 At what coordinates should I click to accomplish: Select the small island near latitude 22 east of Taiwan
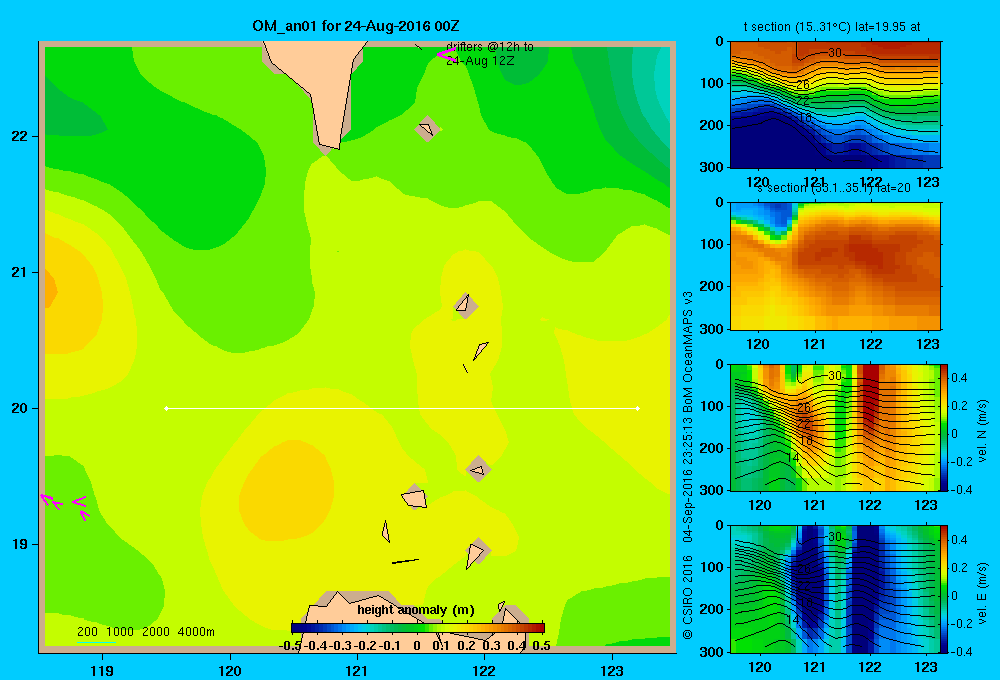tap(427, 129)
